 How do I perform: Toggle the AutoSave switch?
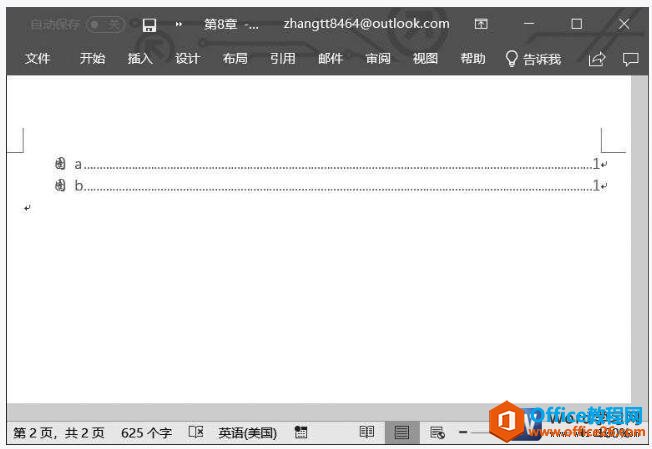105,25
